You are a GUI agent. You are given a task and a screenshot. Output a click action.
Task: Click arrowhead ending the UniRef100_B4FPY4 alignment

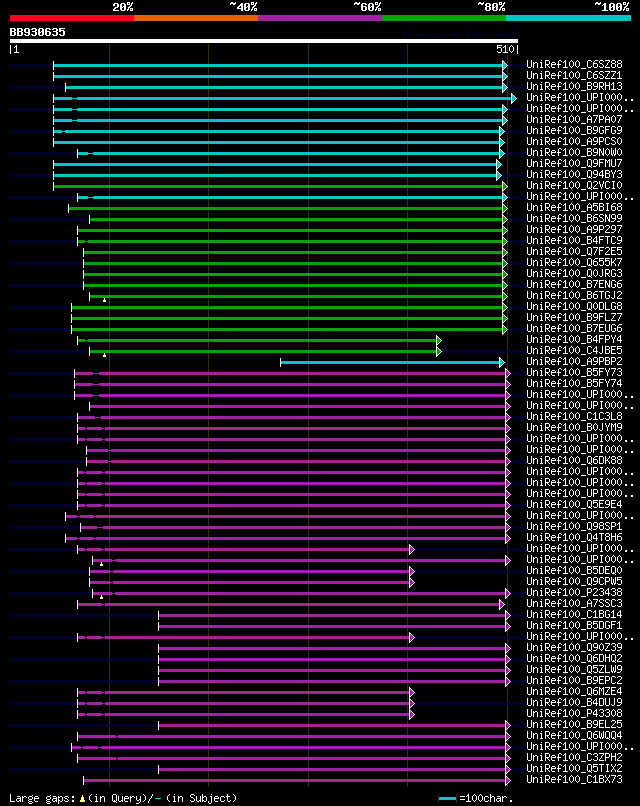click(438, 340)
